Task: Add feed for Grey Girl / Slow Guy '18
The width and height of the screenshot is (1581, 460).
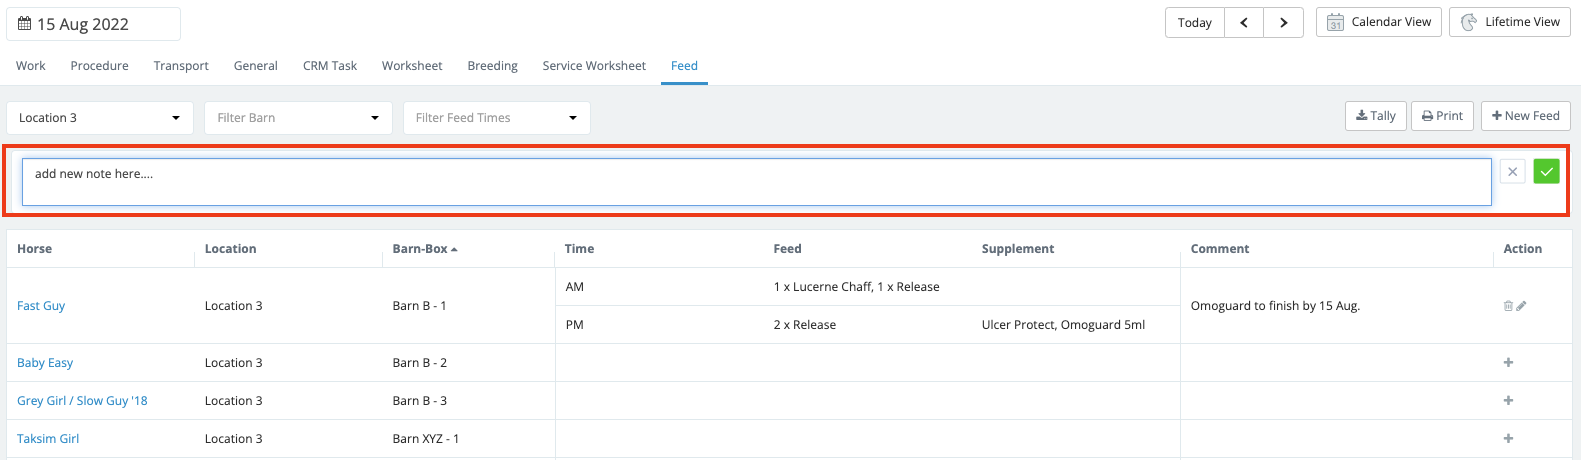Action: pos(1508,401)
